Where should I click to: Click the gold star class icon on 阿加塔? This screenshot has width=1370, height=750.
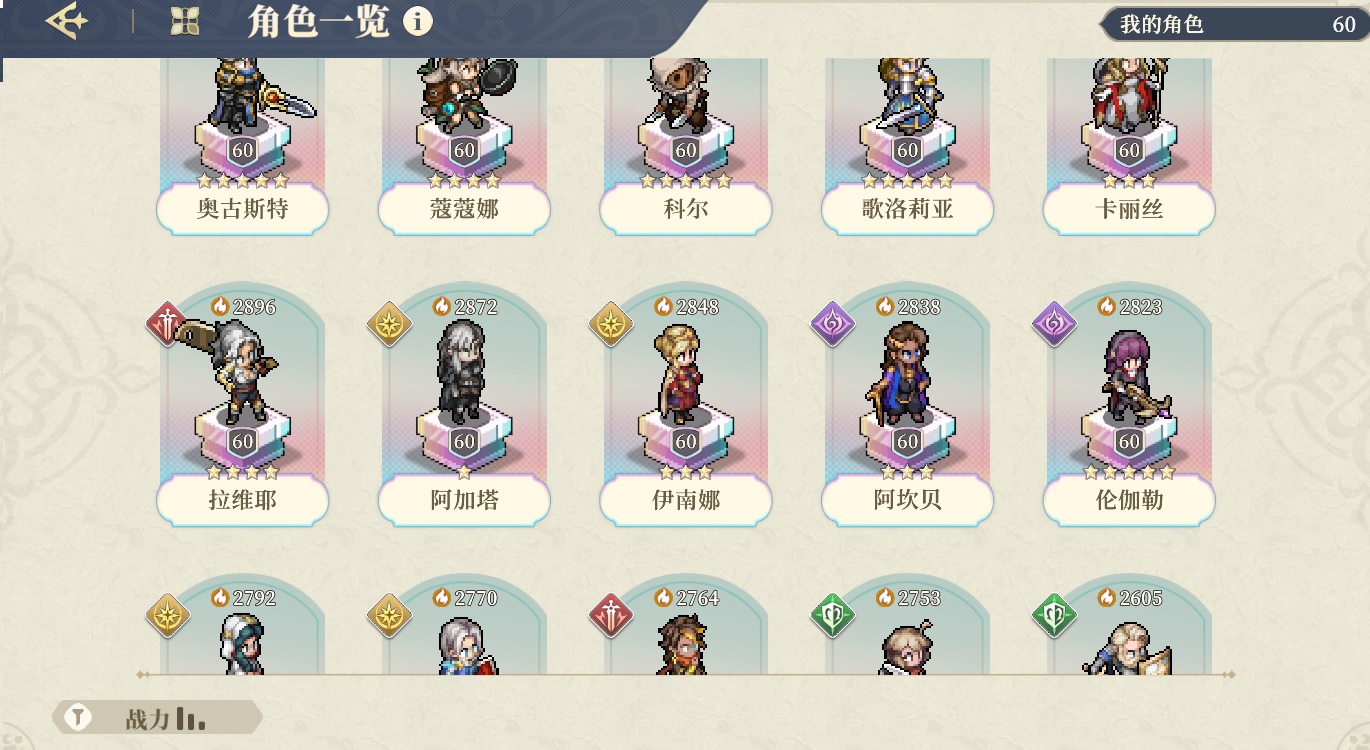tap(389, 324)
